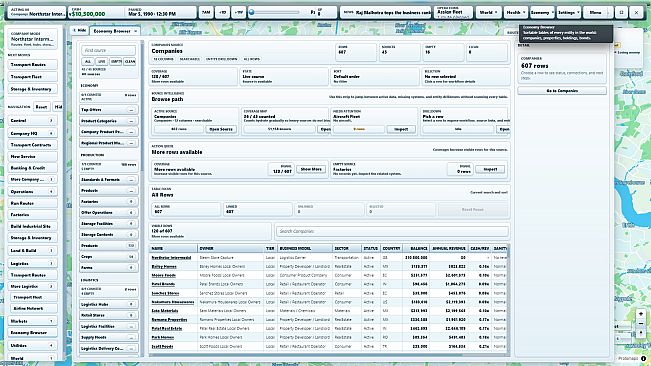The width and height of the screenshot is (651, 366).
Task: Select the Standards & Formats source
Action: point(108,180)
